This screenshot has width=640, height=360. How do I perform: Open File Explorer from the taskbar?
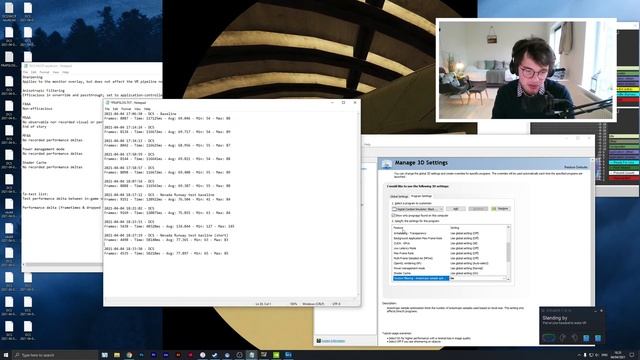point(117,355)
